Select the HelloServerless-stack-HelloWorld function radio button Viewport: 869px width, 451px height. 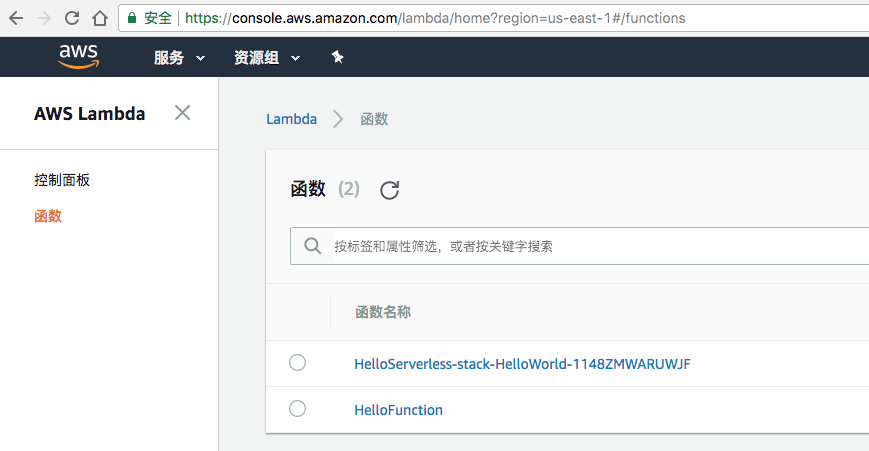pos(298,363)
